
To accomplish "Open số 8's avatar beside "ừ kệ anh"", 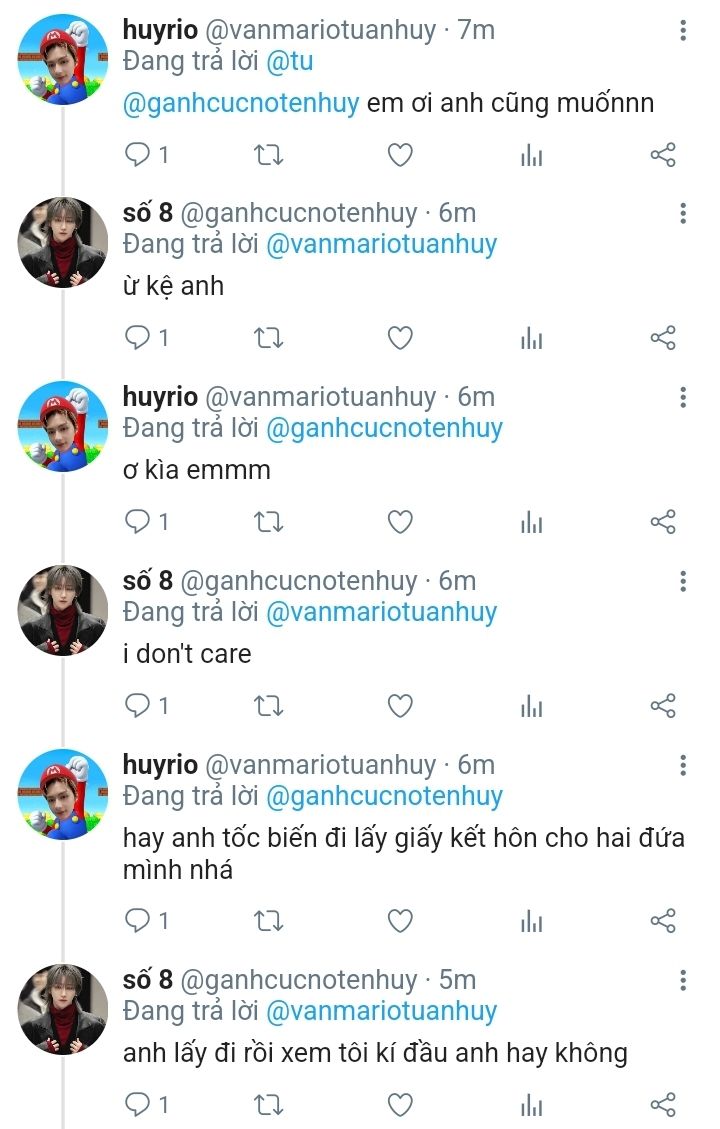I will click(63, 242).
